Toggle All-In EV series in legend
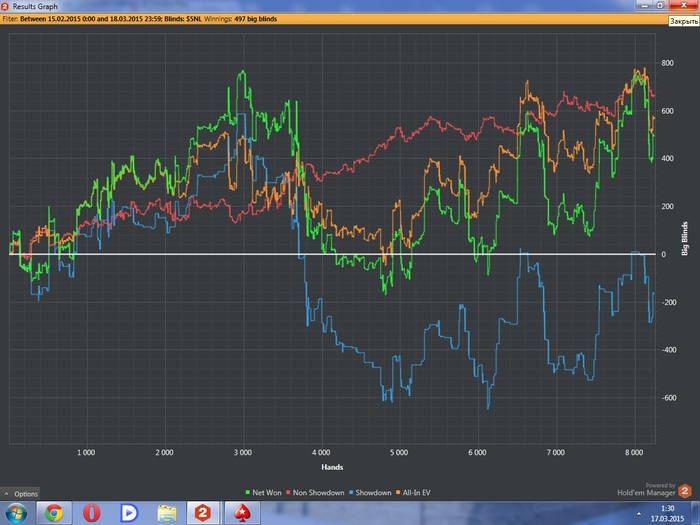 point(413,493)
